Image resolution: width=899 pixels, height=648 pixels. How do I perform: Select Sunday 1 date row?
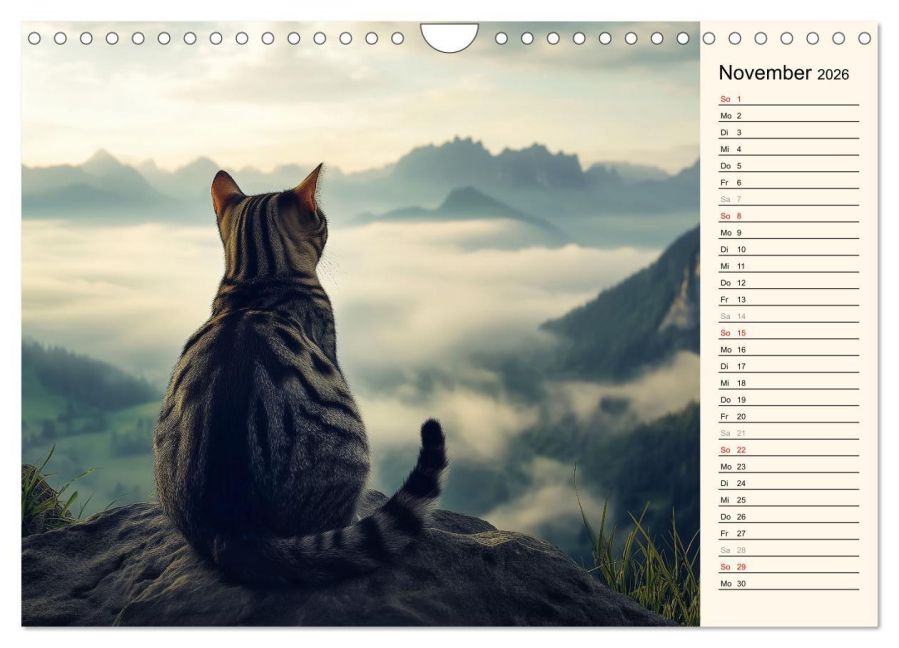[788, 99]
